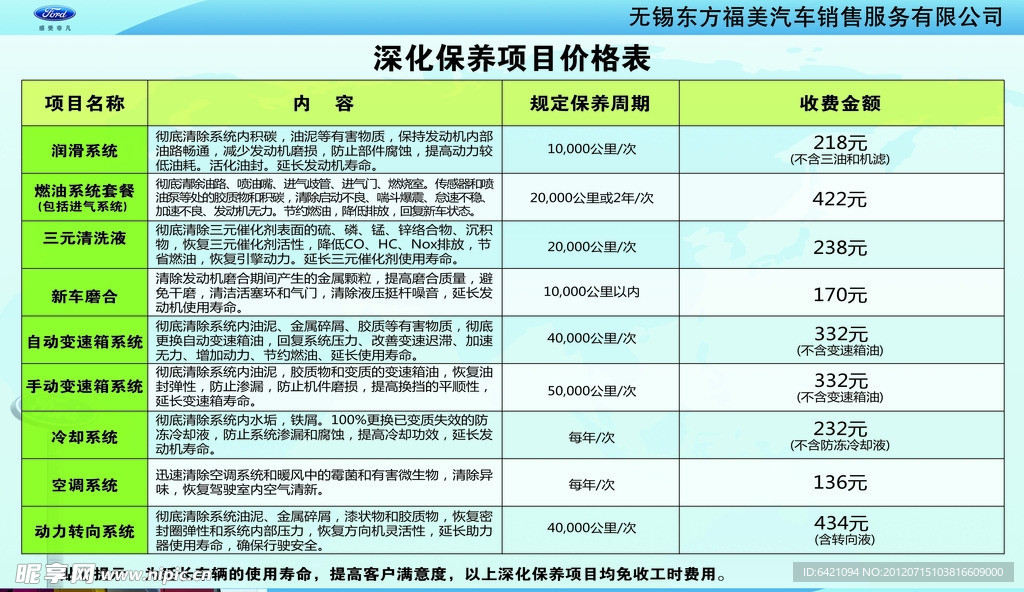Screen dimensions: 1024x592
Task: Open the 收费金额 column header
Action: point(843,101)
